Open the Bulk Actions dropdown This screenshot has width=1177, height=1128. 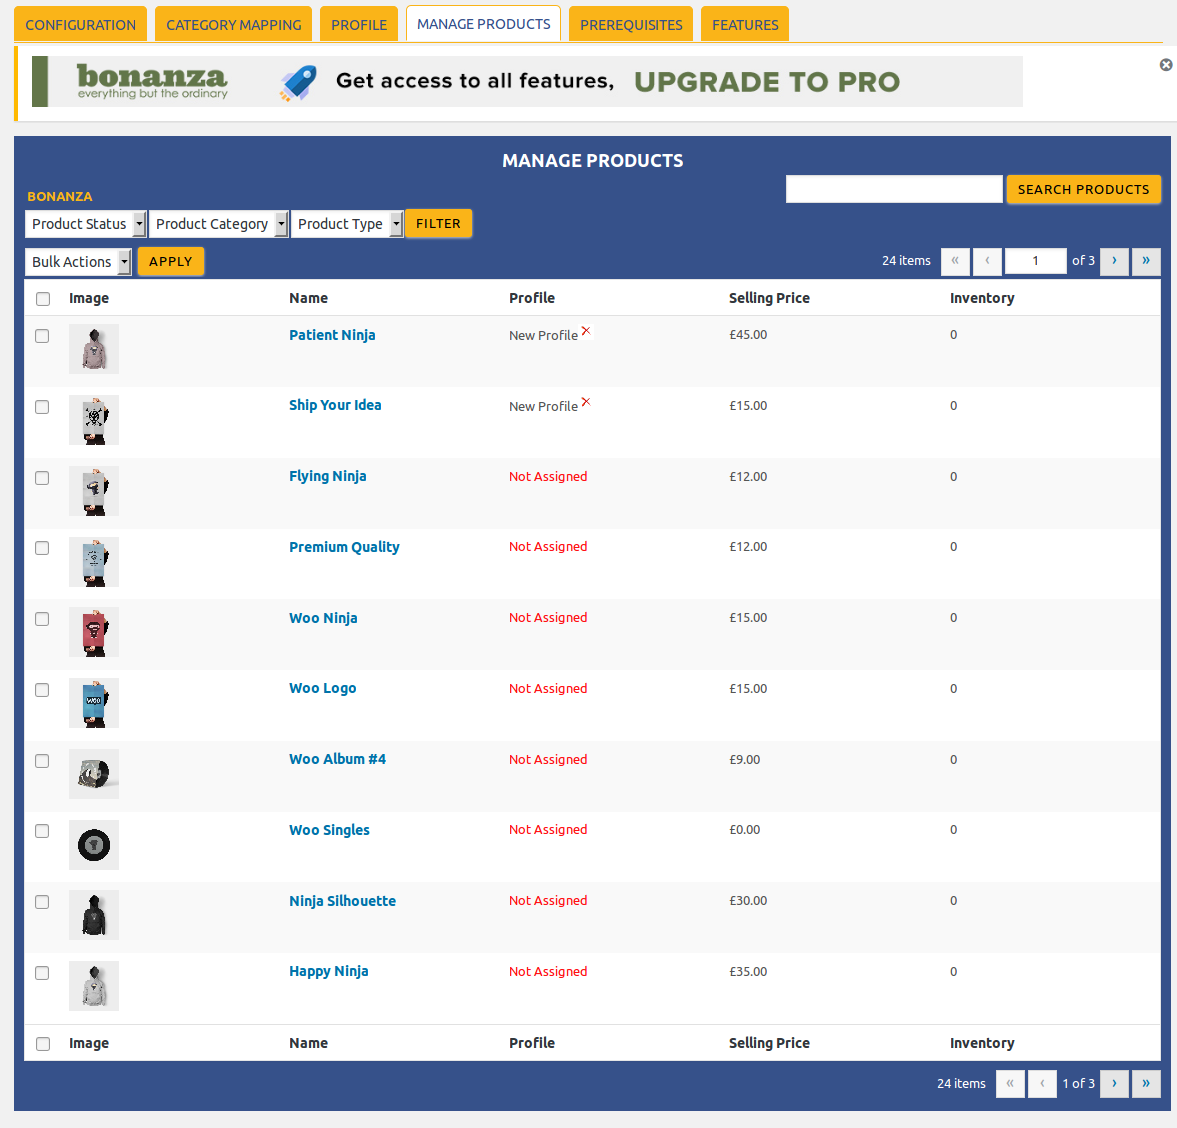78,262
